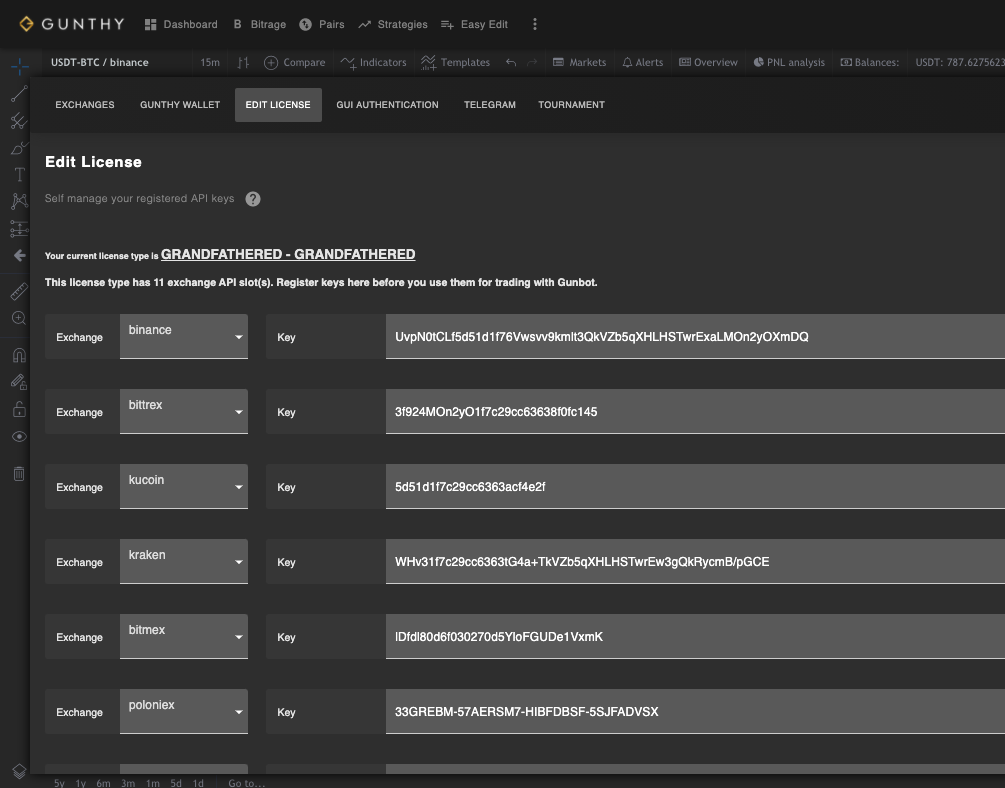This screenshot has width=1005, height=788.
Task: Select the ruler measure tool
Action: [18, 292]
